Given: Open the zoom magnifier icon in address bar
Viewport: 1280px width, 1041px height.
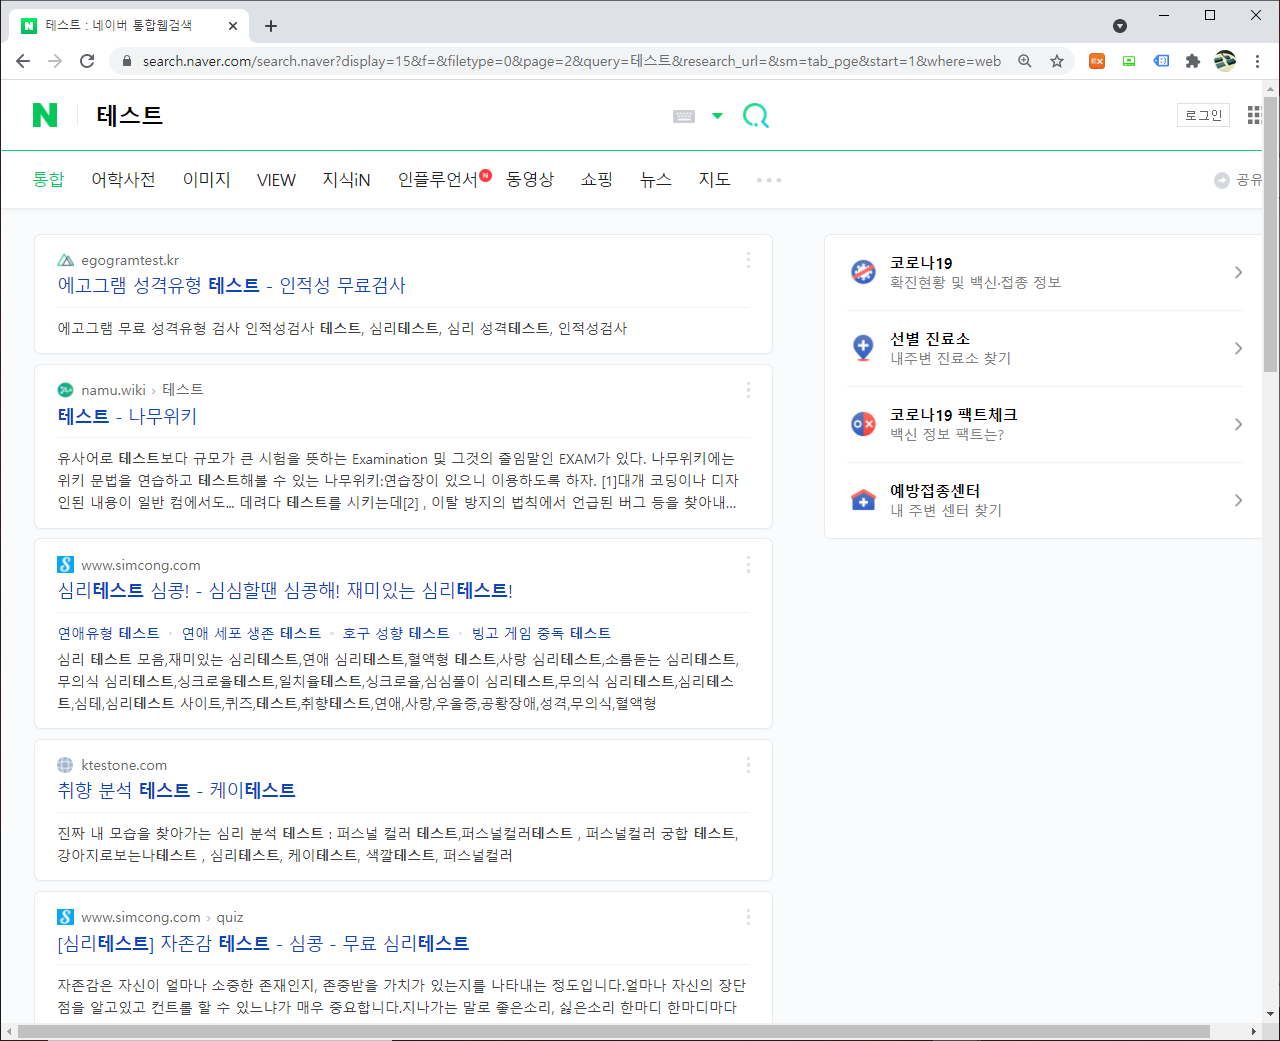Looking at the screenshot, I should pos(1025,61).
